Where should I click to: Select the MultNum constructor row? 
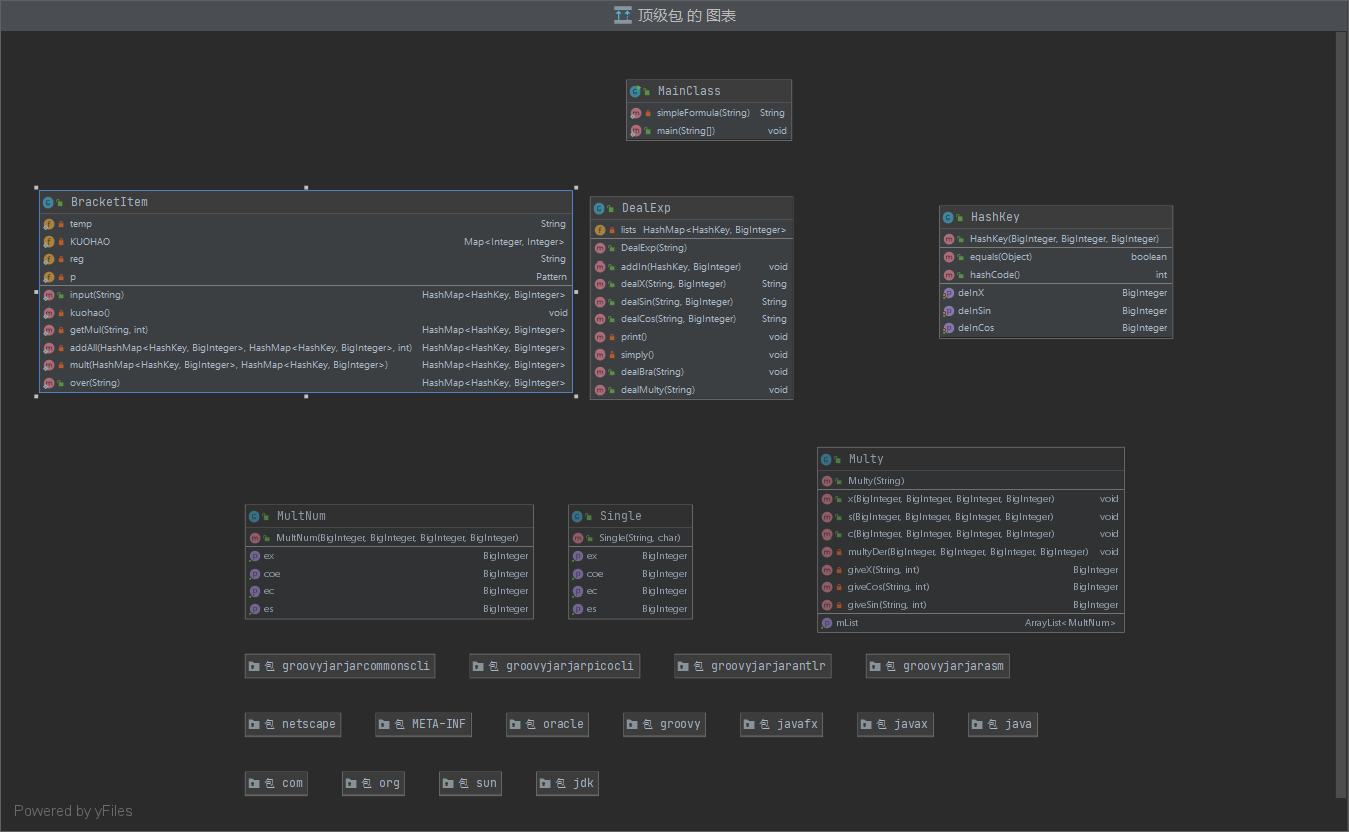tap(389, 538)
